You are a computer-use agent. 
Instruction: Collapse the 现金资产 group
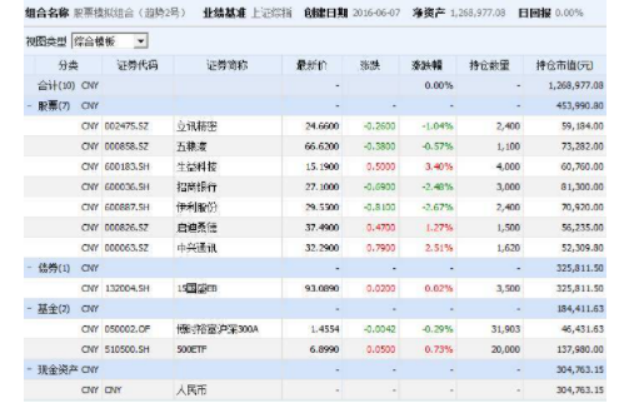[x=30, y=369]
